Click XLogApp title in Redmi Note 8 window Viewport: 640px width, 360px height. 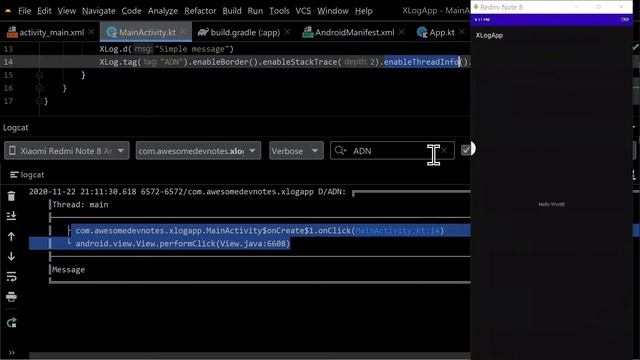(489, 36)
